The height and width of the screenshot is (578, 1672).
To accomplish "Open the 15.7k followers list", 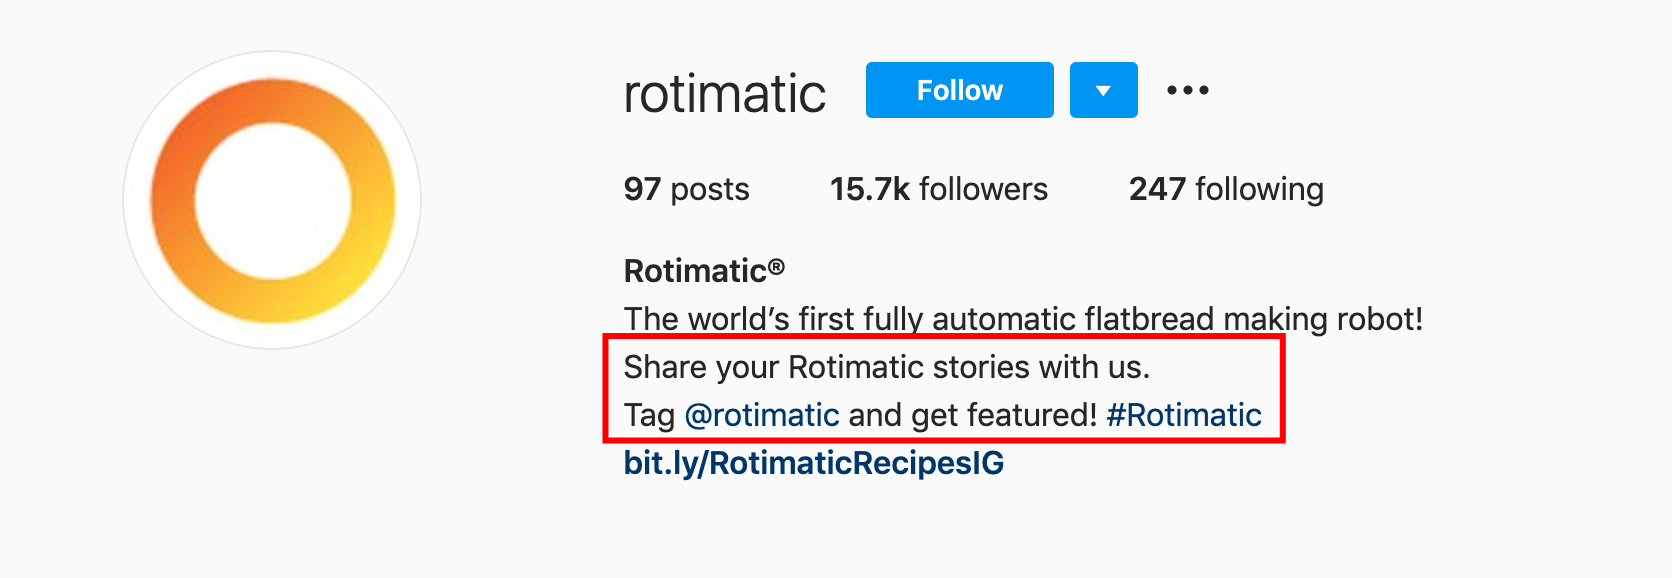I will tap(938, 189).
